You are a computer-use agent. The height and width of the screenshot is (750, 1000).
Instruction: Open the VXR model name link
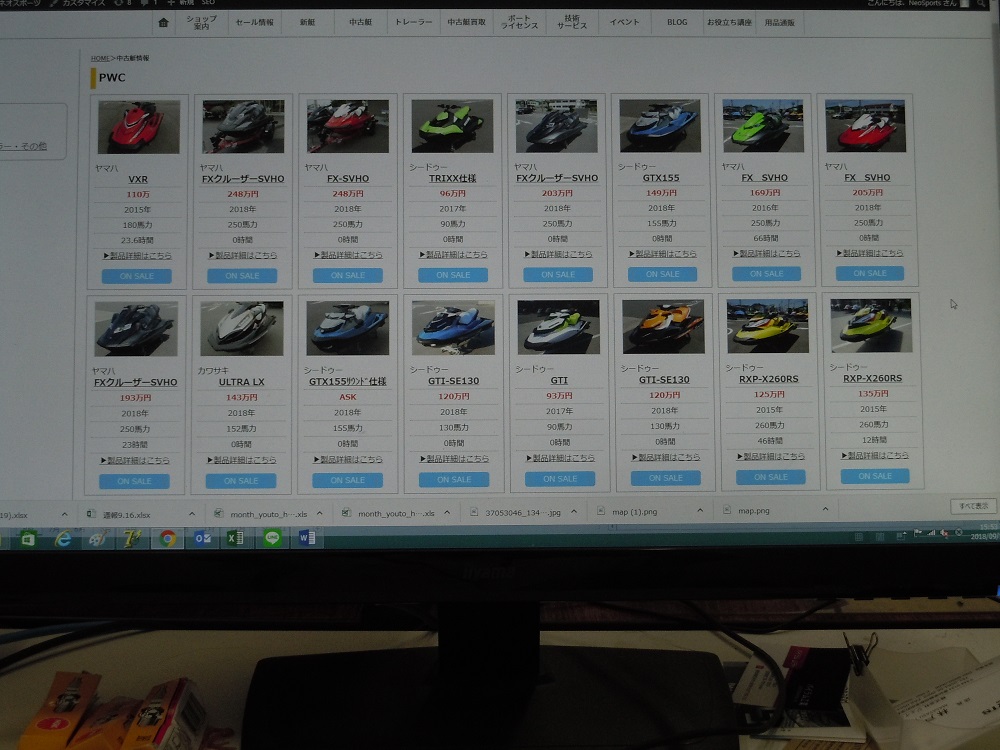(138, 179)
